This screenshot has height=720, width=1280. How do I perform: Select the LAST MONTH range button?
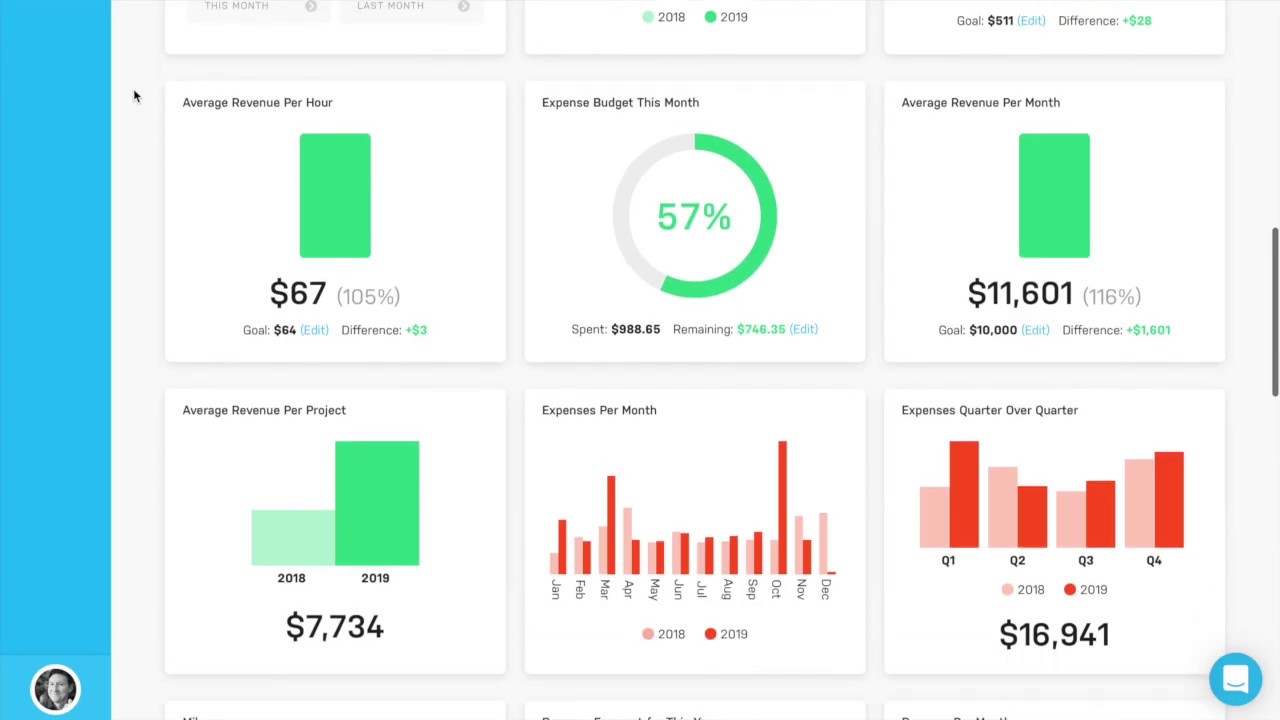tap(410, 7)
